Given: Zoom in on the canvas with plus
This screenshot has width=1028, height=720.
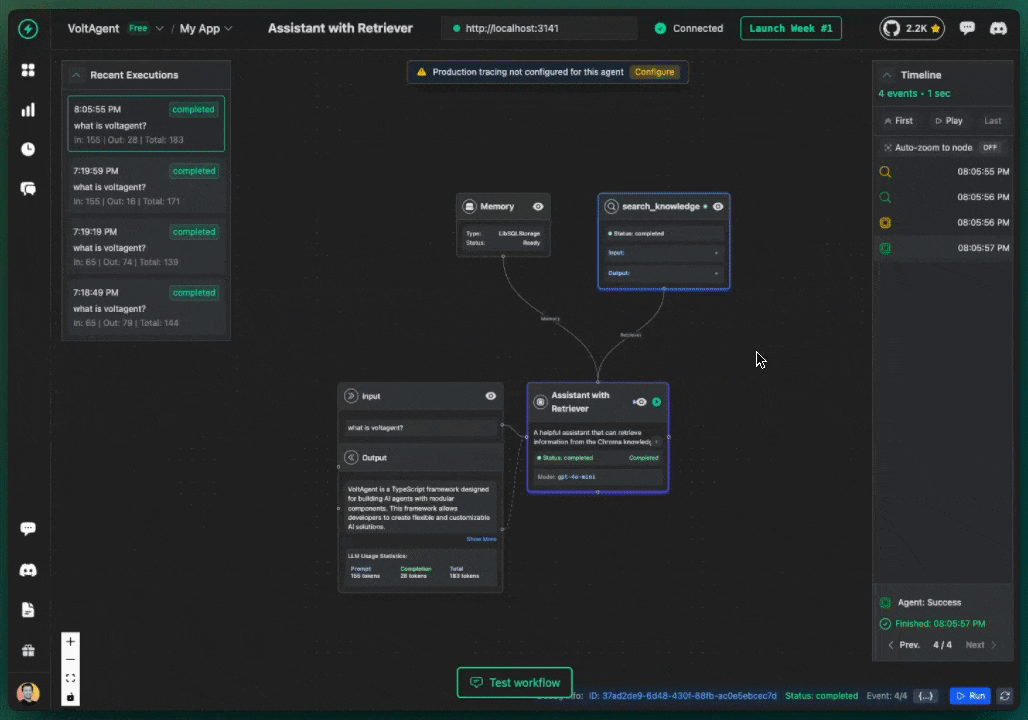Looking at the screenshot, I should coord(70,641).
